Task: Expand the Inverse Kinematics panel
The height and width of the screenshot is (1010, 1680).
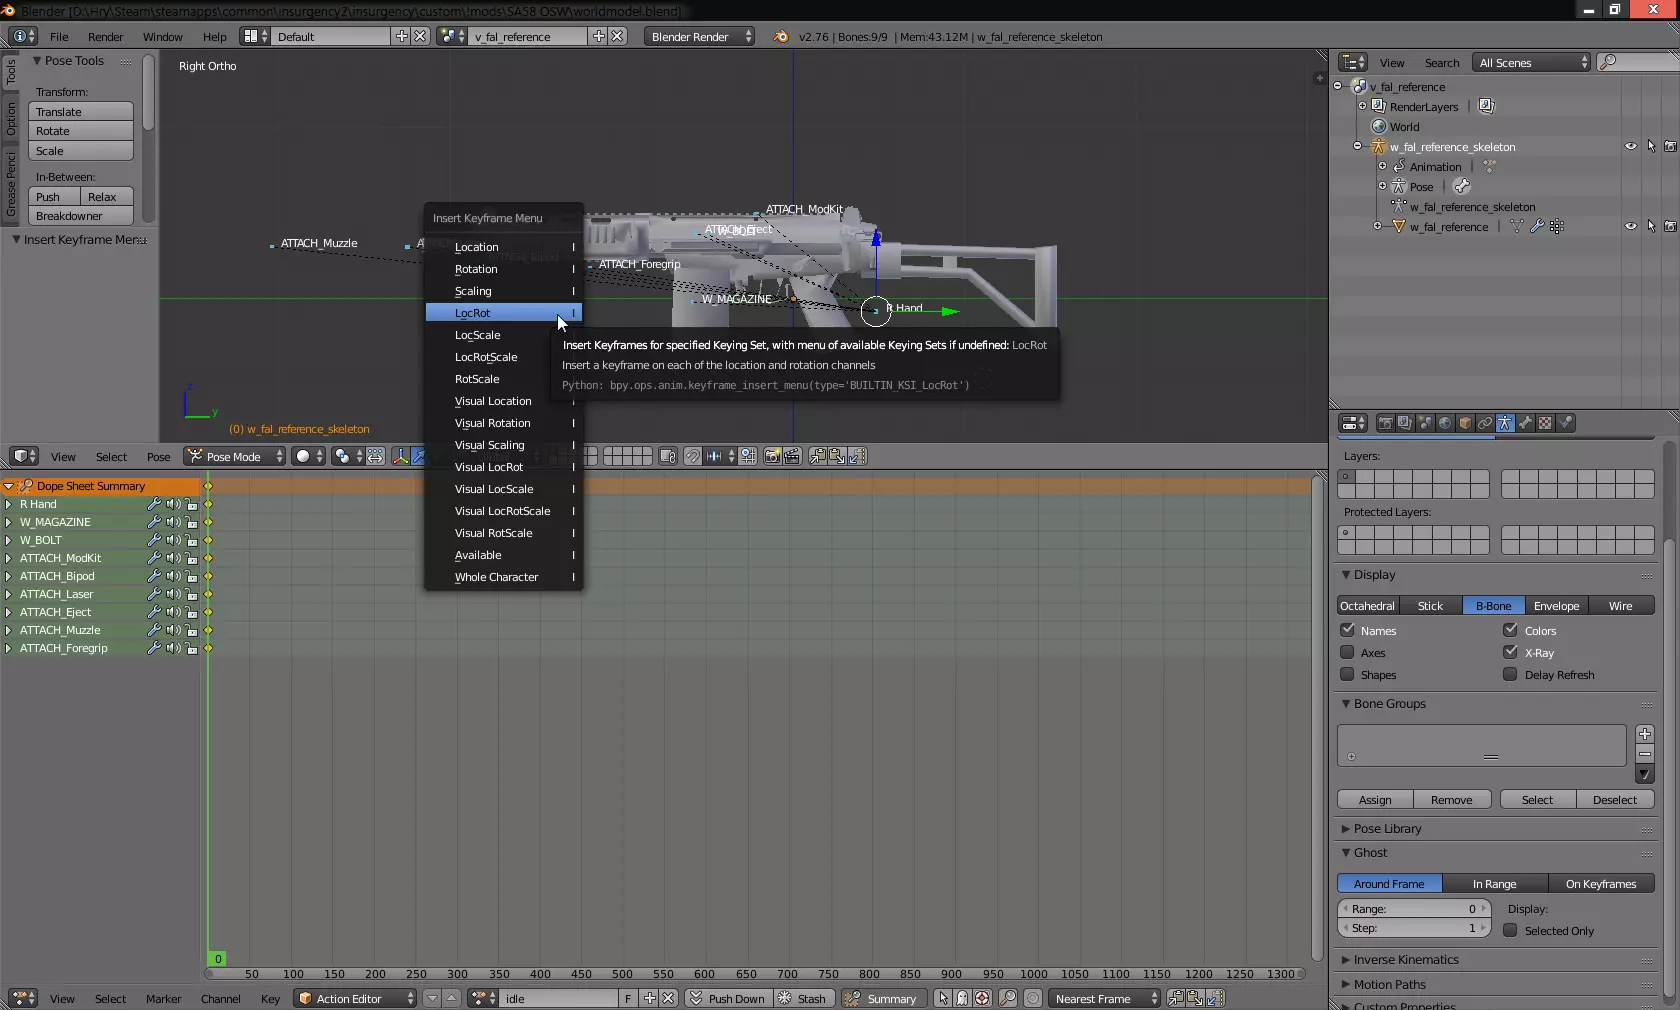Action: pos(1405,959)
